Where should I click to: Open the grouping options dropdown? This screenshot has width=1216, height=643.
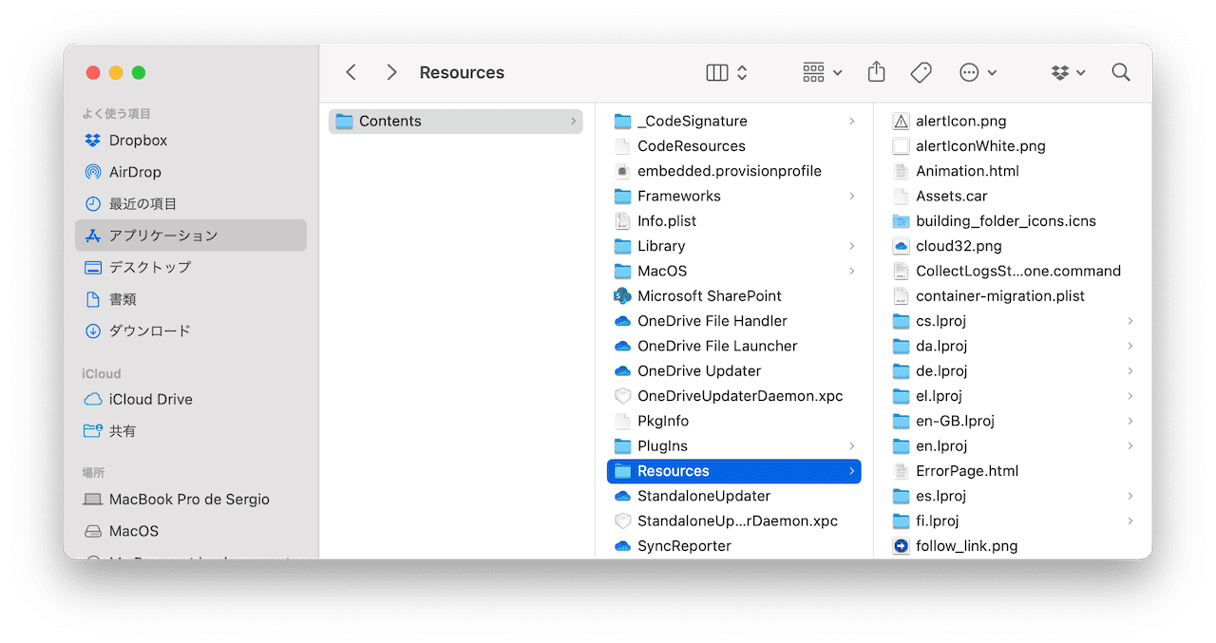click(x=822, y=72)
